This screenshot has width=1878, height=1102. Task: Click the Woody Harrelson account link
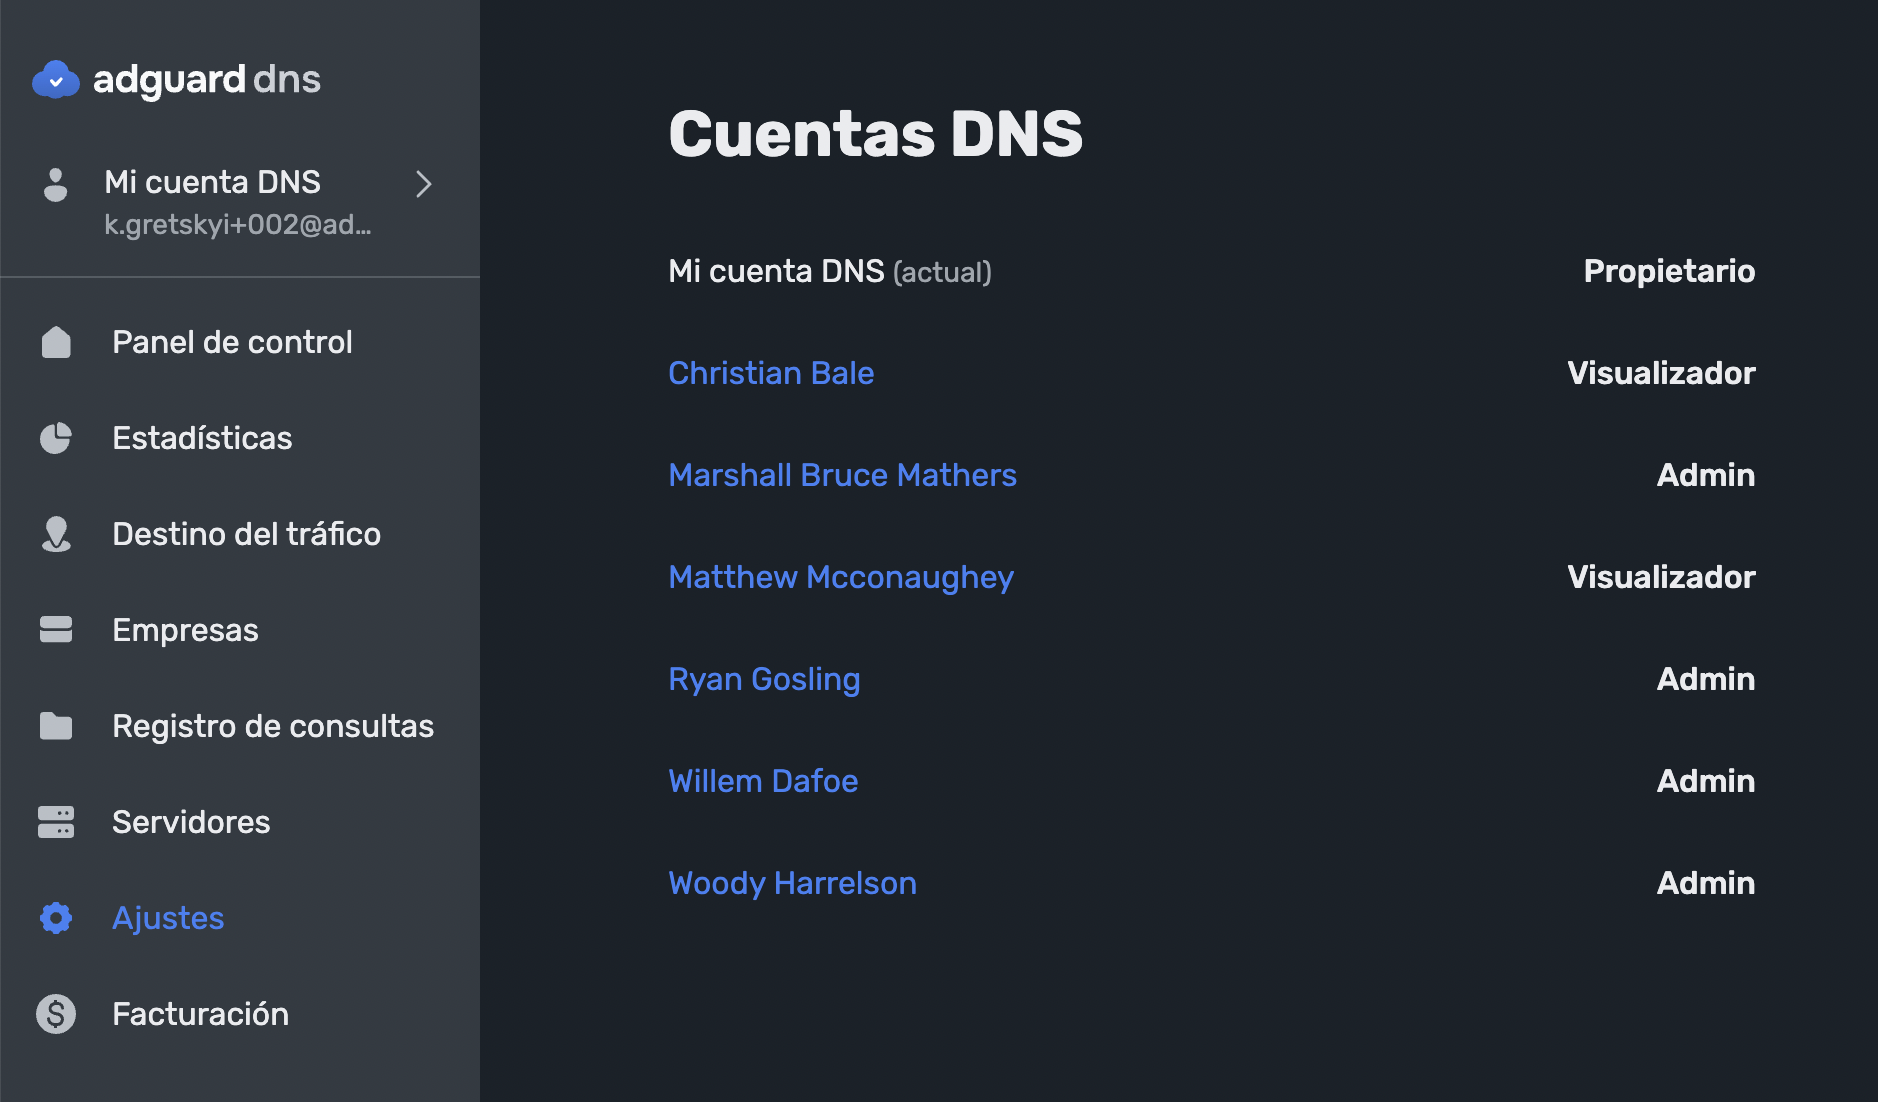(x=792, y=883)
